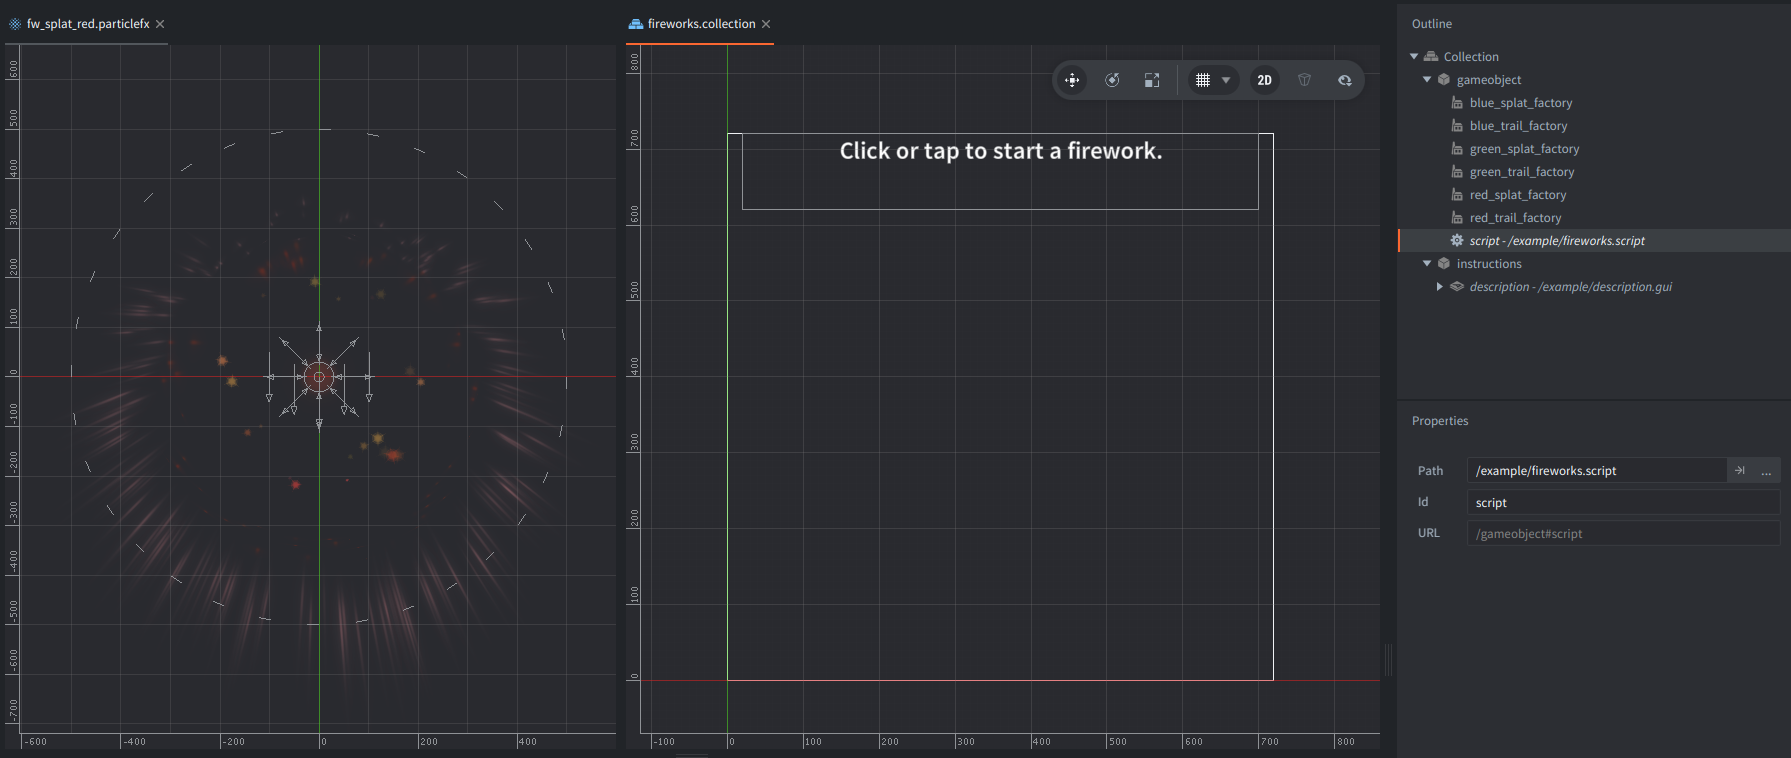Collapse the gameobject tree node

point(1427,80)
